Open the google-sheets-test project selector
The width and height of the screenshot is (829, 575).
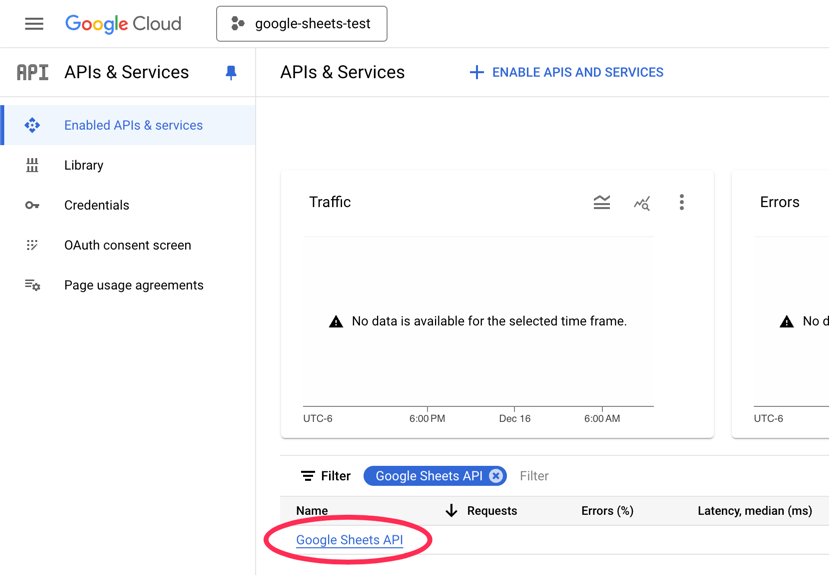(x=301, y=24)
